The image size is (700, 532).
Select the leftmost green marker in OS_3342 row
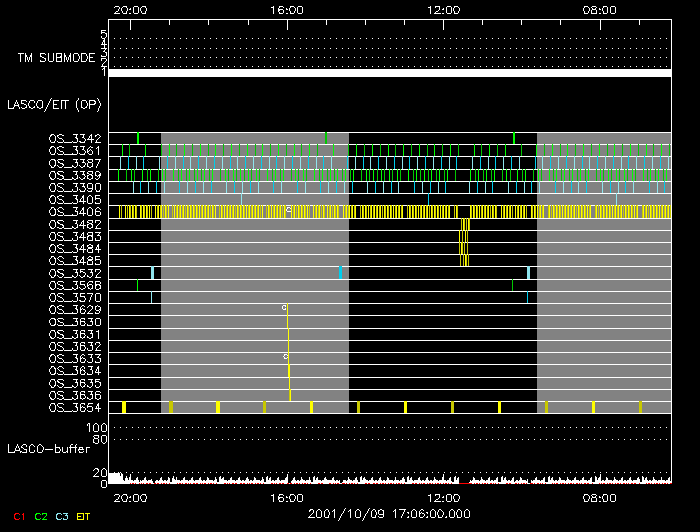click(138, 138)
